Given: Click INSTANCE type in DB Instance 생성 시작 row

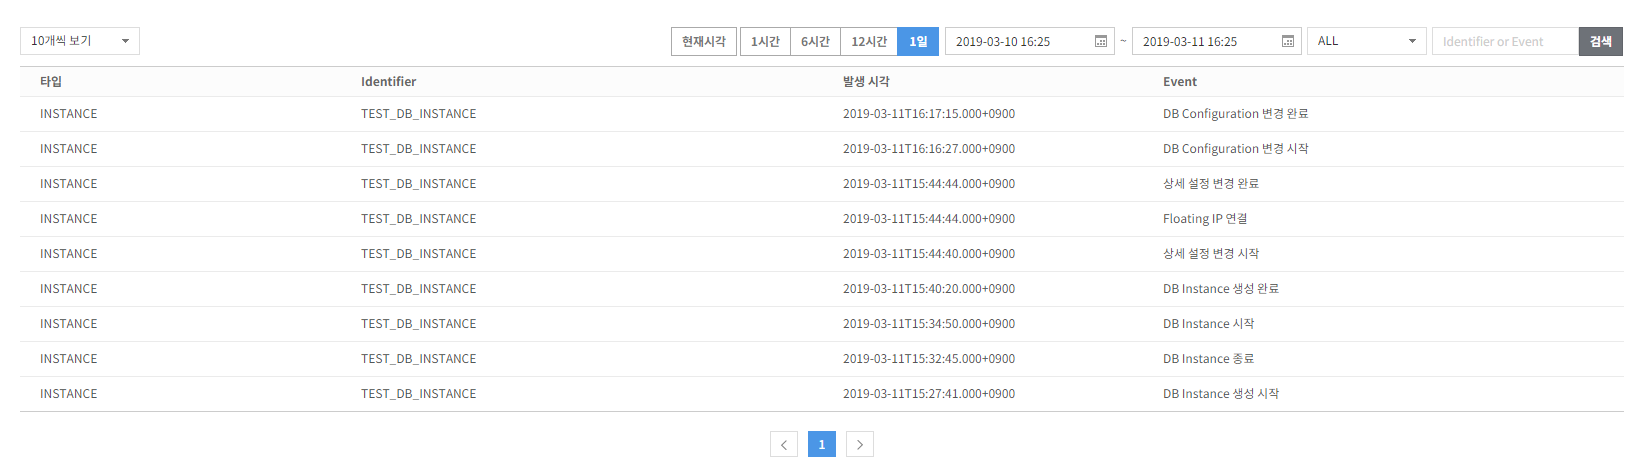Looking at the screenshot, I should pos(69,394).
